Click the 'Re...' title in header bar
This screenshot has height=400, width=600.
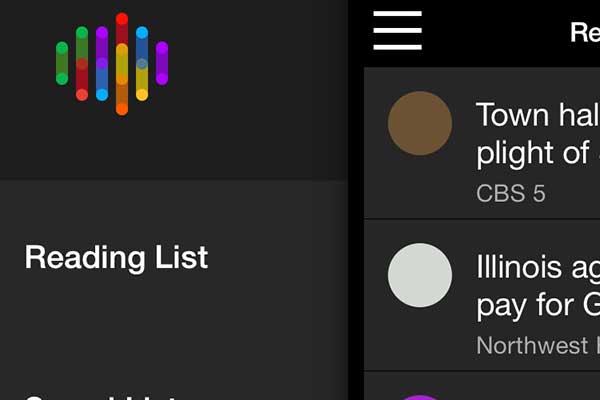[585, 32]
